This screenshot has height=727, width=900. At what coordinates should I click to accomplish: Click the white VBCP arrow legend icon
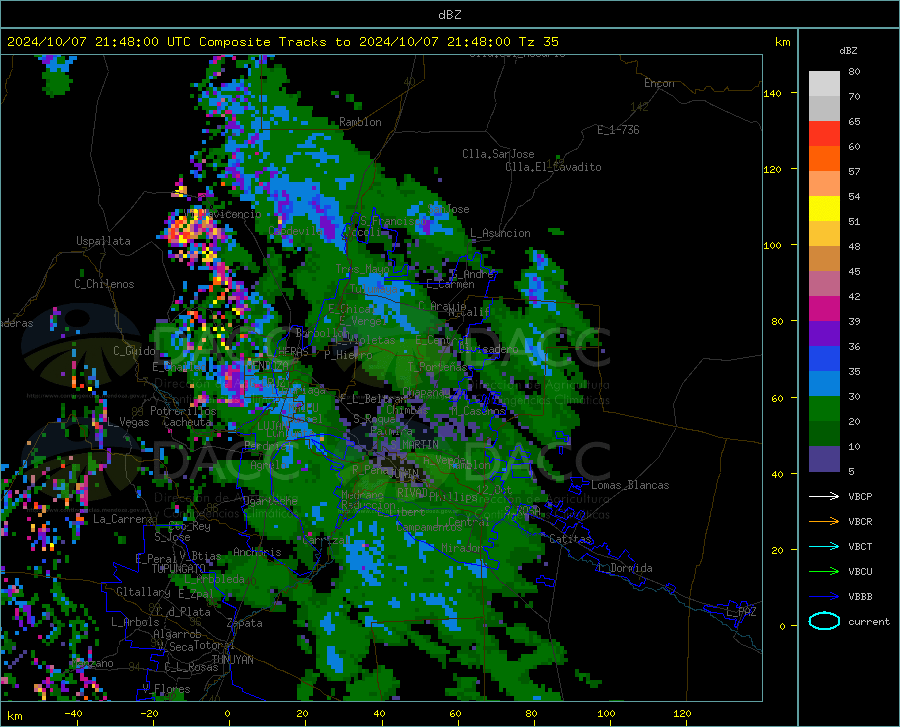824,496
